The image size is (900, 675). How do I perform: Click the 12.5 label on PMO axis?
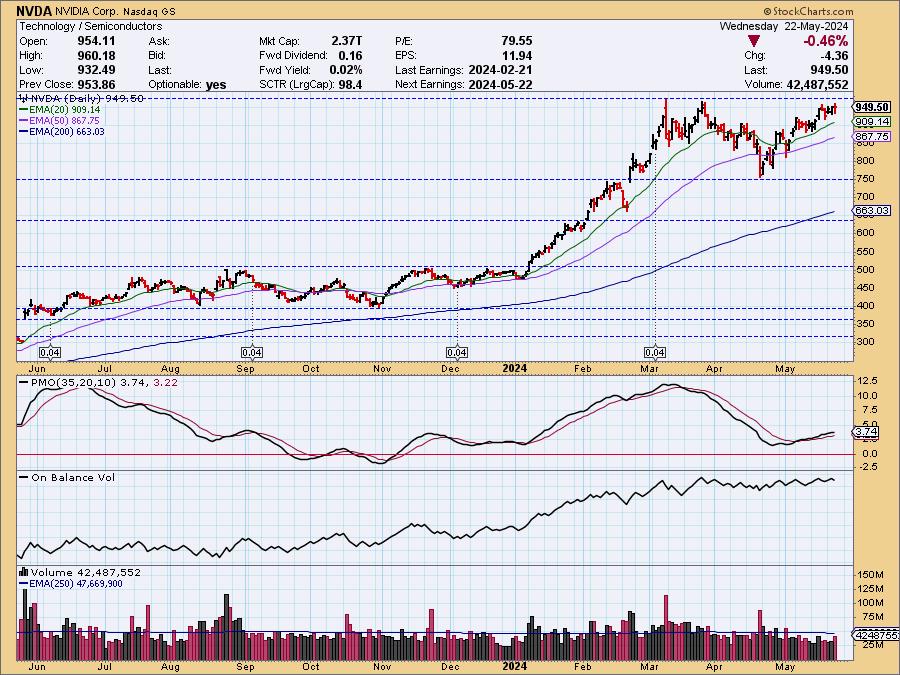click(867, 381)
